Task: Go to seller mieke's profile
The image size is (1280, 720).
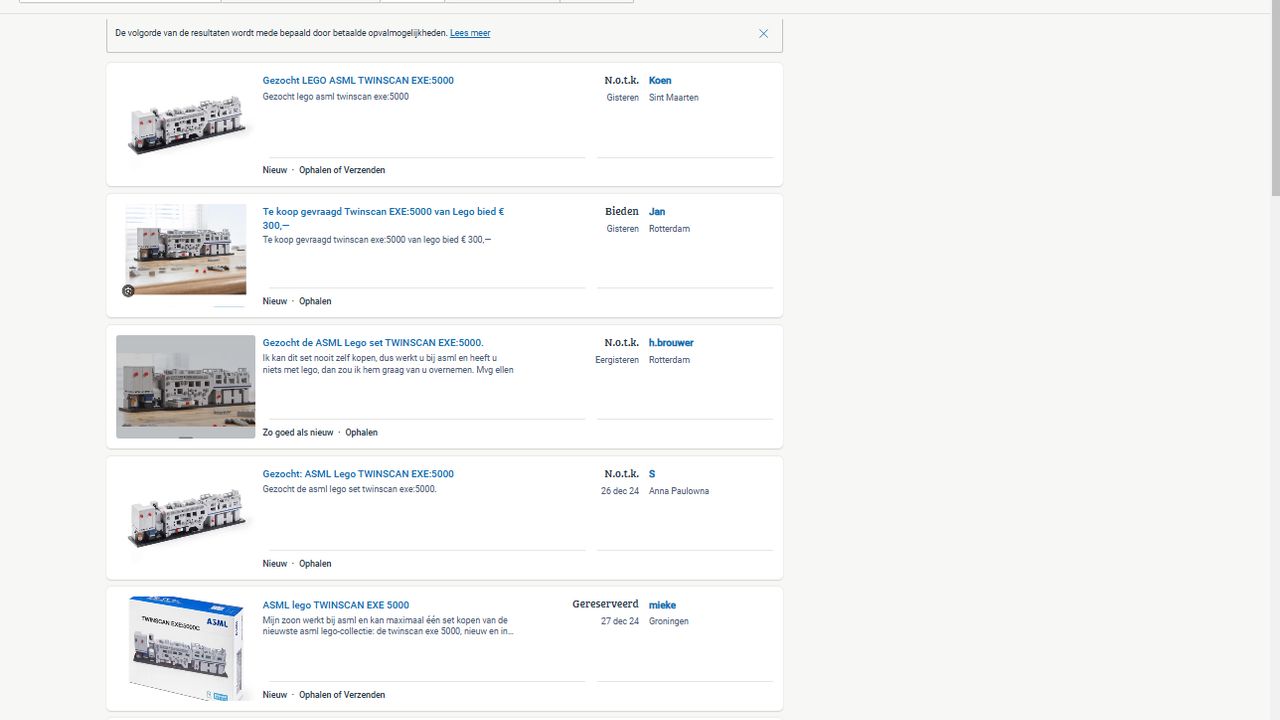Action: pyautogui.click(x=662, y=605)
